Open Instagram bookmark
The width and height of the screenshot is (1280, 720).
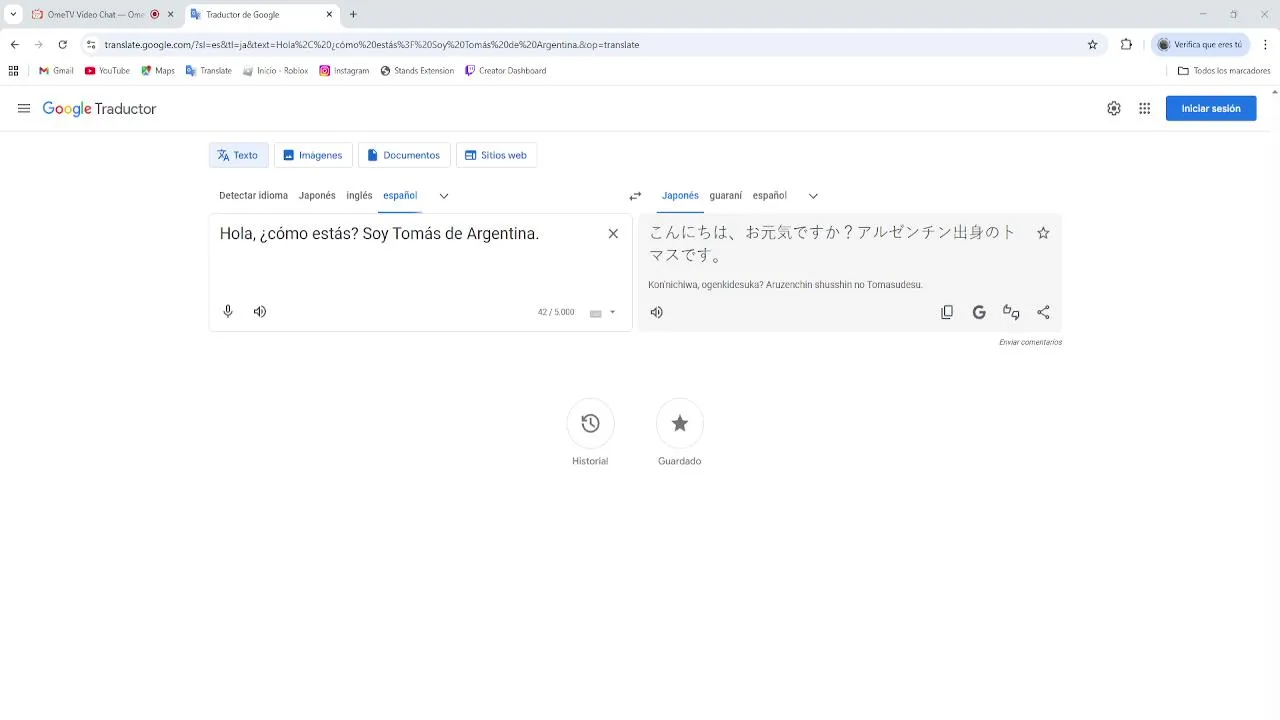344,71
